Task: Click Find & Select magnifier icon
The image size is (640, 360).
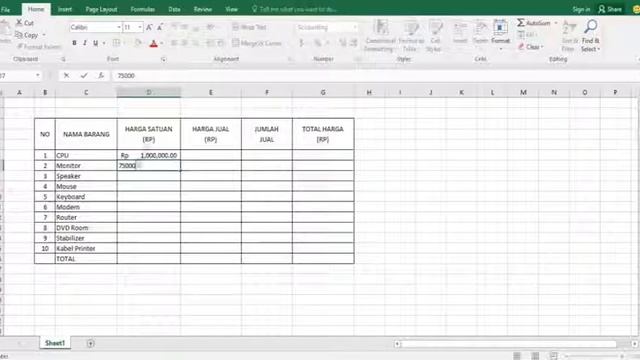Action: click(x=591, y=27)
